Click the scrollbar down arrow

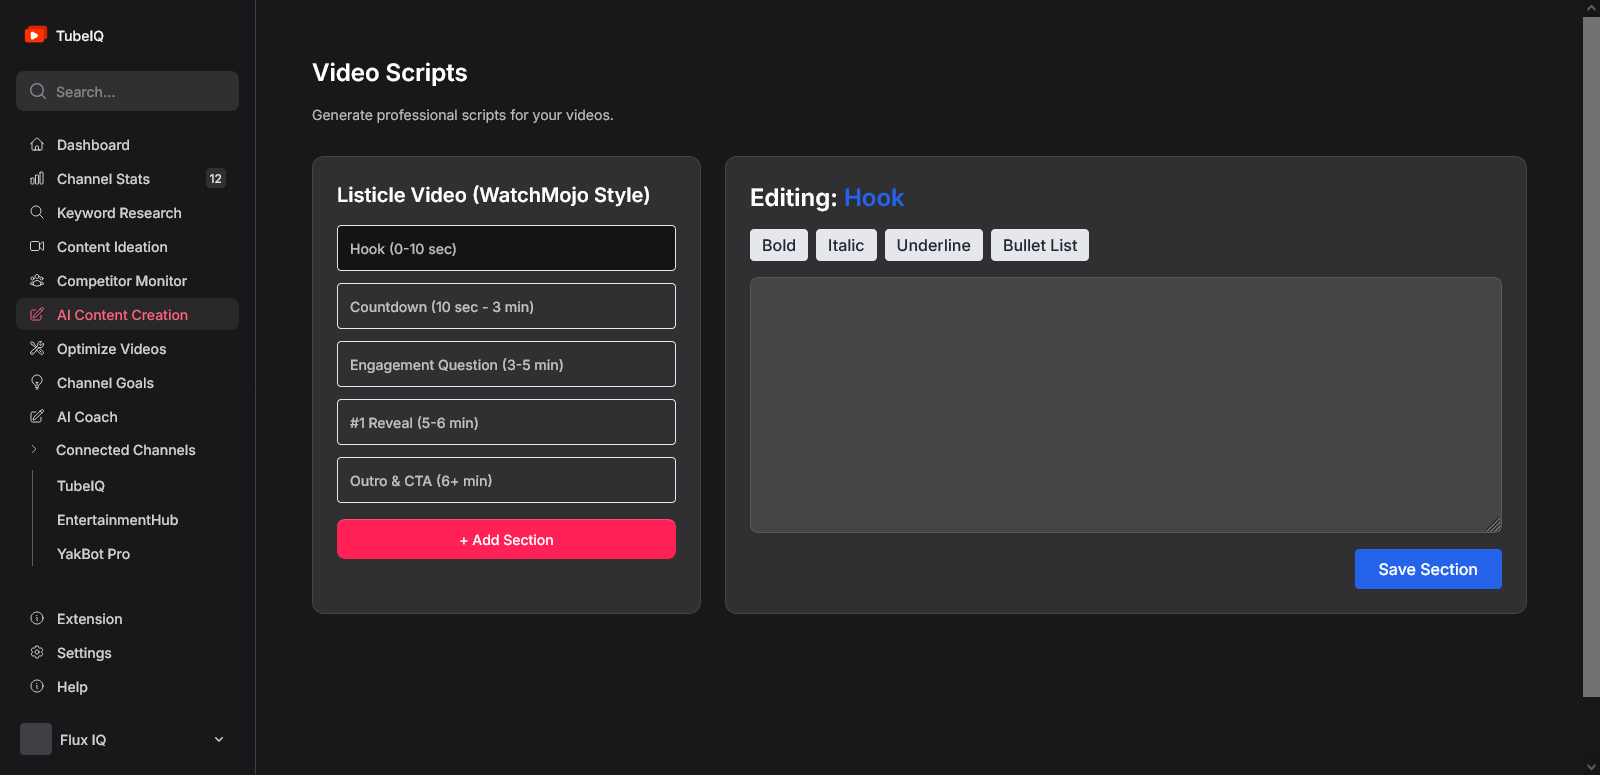coord(1591,767)
